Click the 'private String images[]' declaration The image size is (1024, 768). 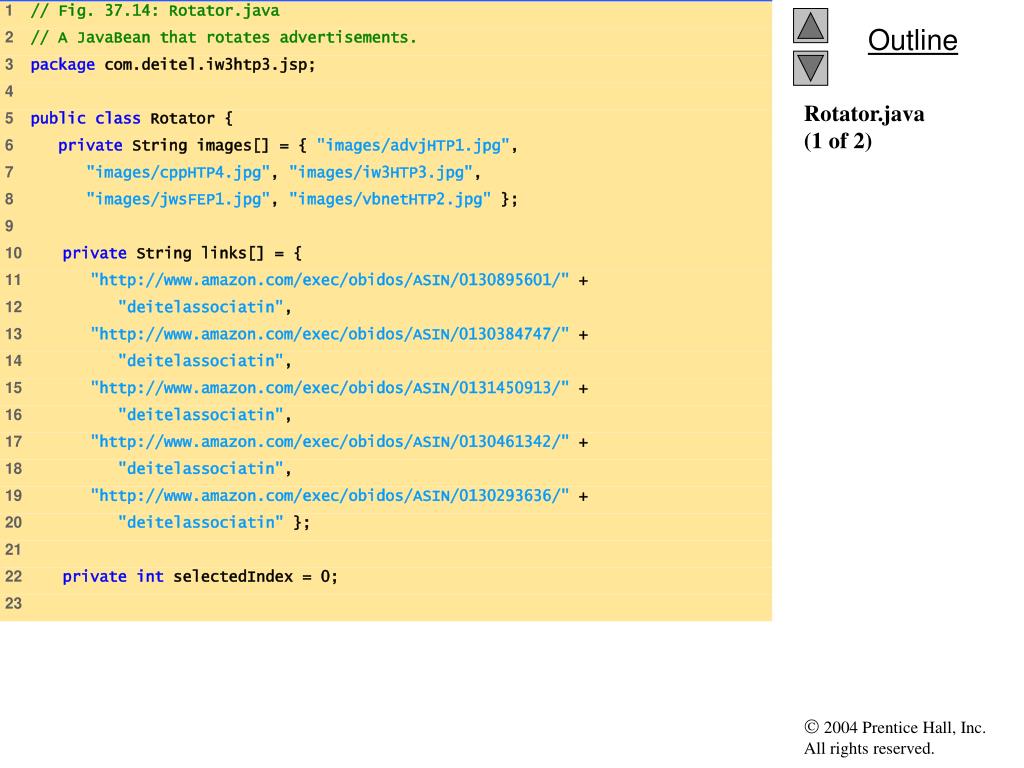click(163, 146)
